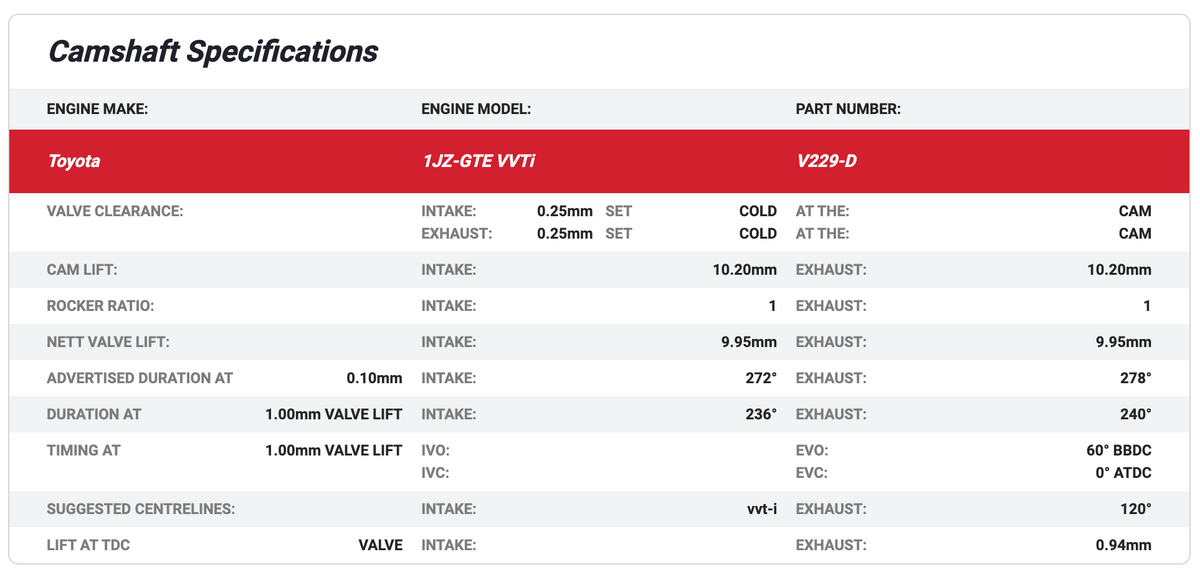Select the 236° intake duration value
This screenshot has height=572, width=1200.
point(760,414)
